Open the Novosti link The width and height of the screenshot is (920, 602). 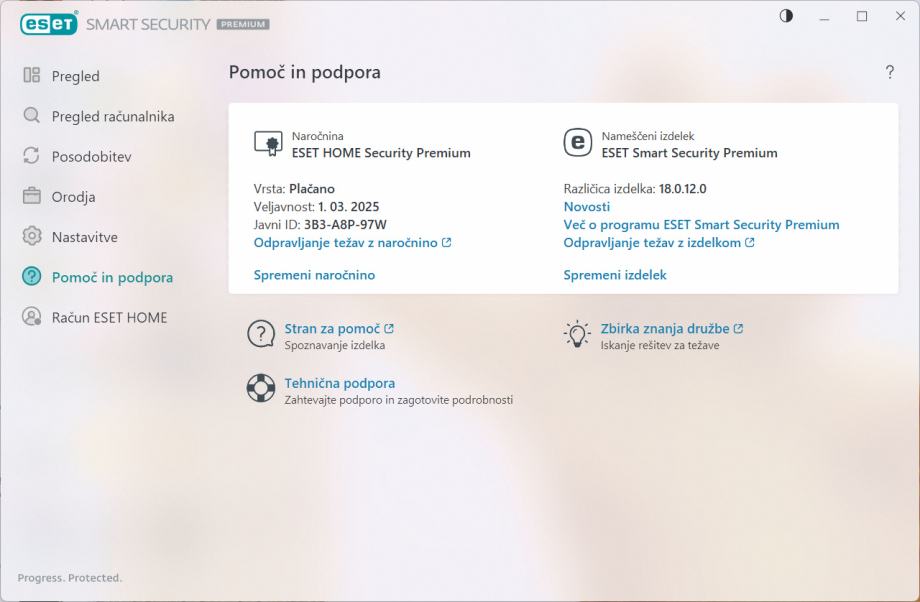(587, 207)
